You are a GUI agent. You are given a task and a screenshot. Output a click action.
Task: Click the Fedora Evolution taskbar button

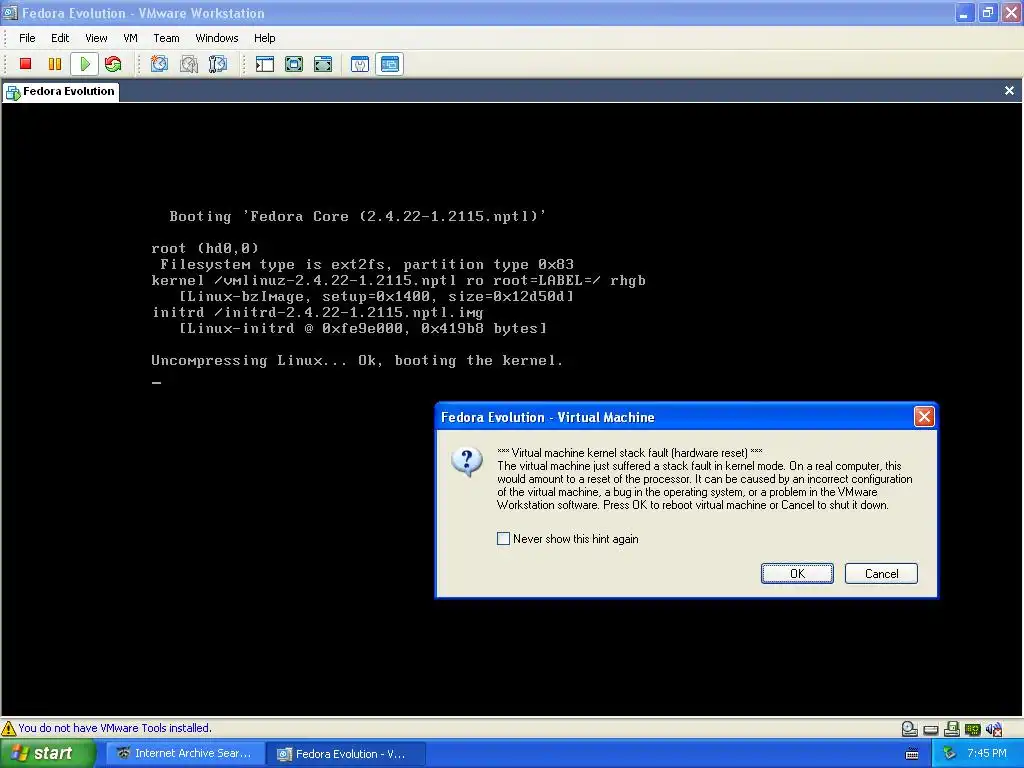coord(347,754)
